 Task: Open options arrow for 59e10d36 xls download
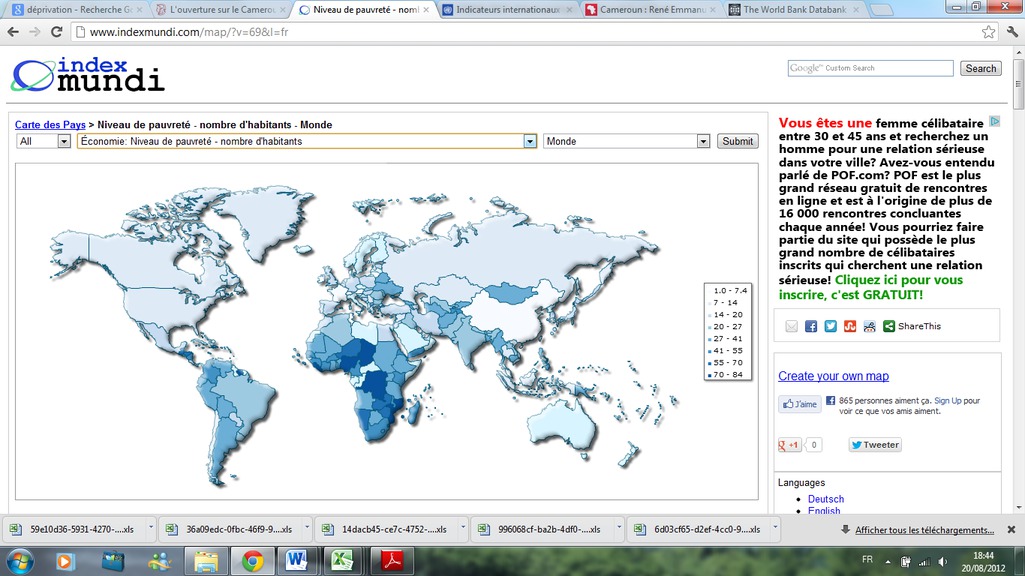pos(151,529)
